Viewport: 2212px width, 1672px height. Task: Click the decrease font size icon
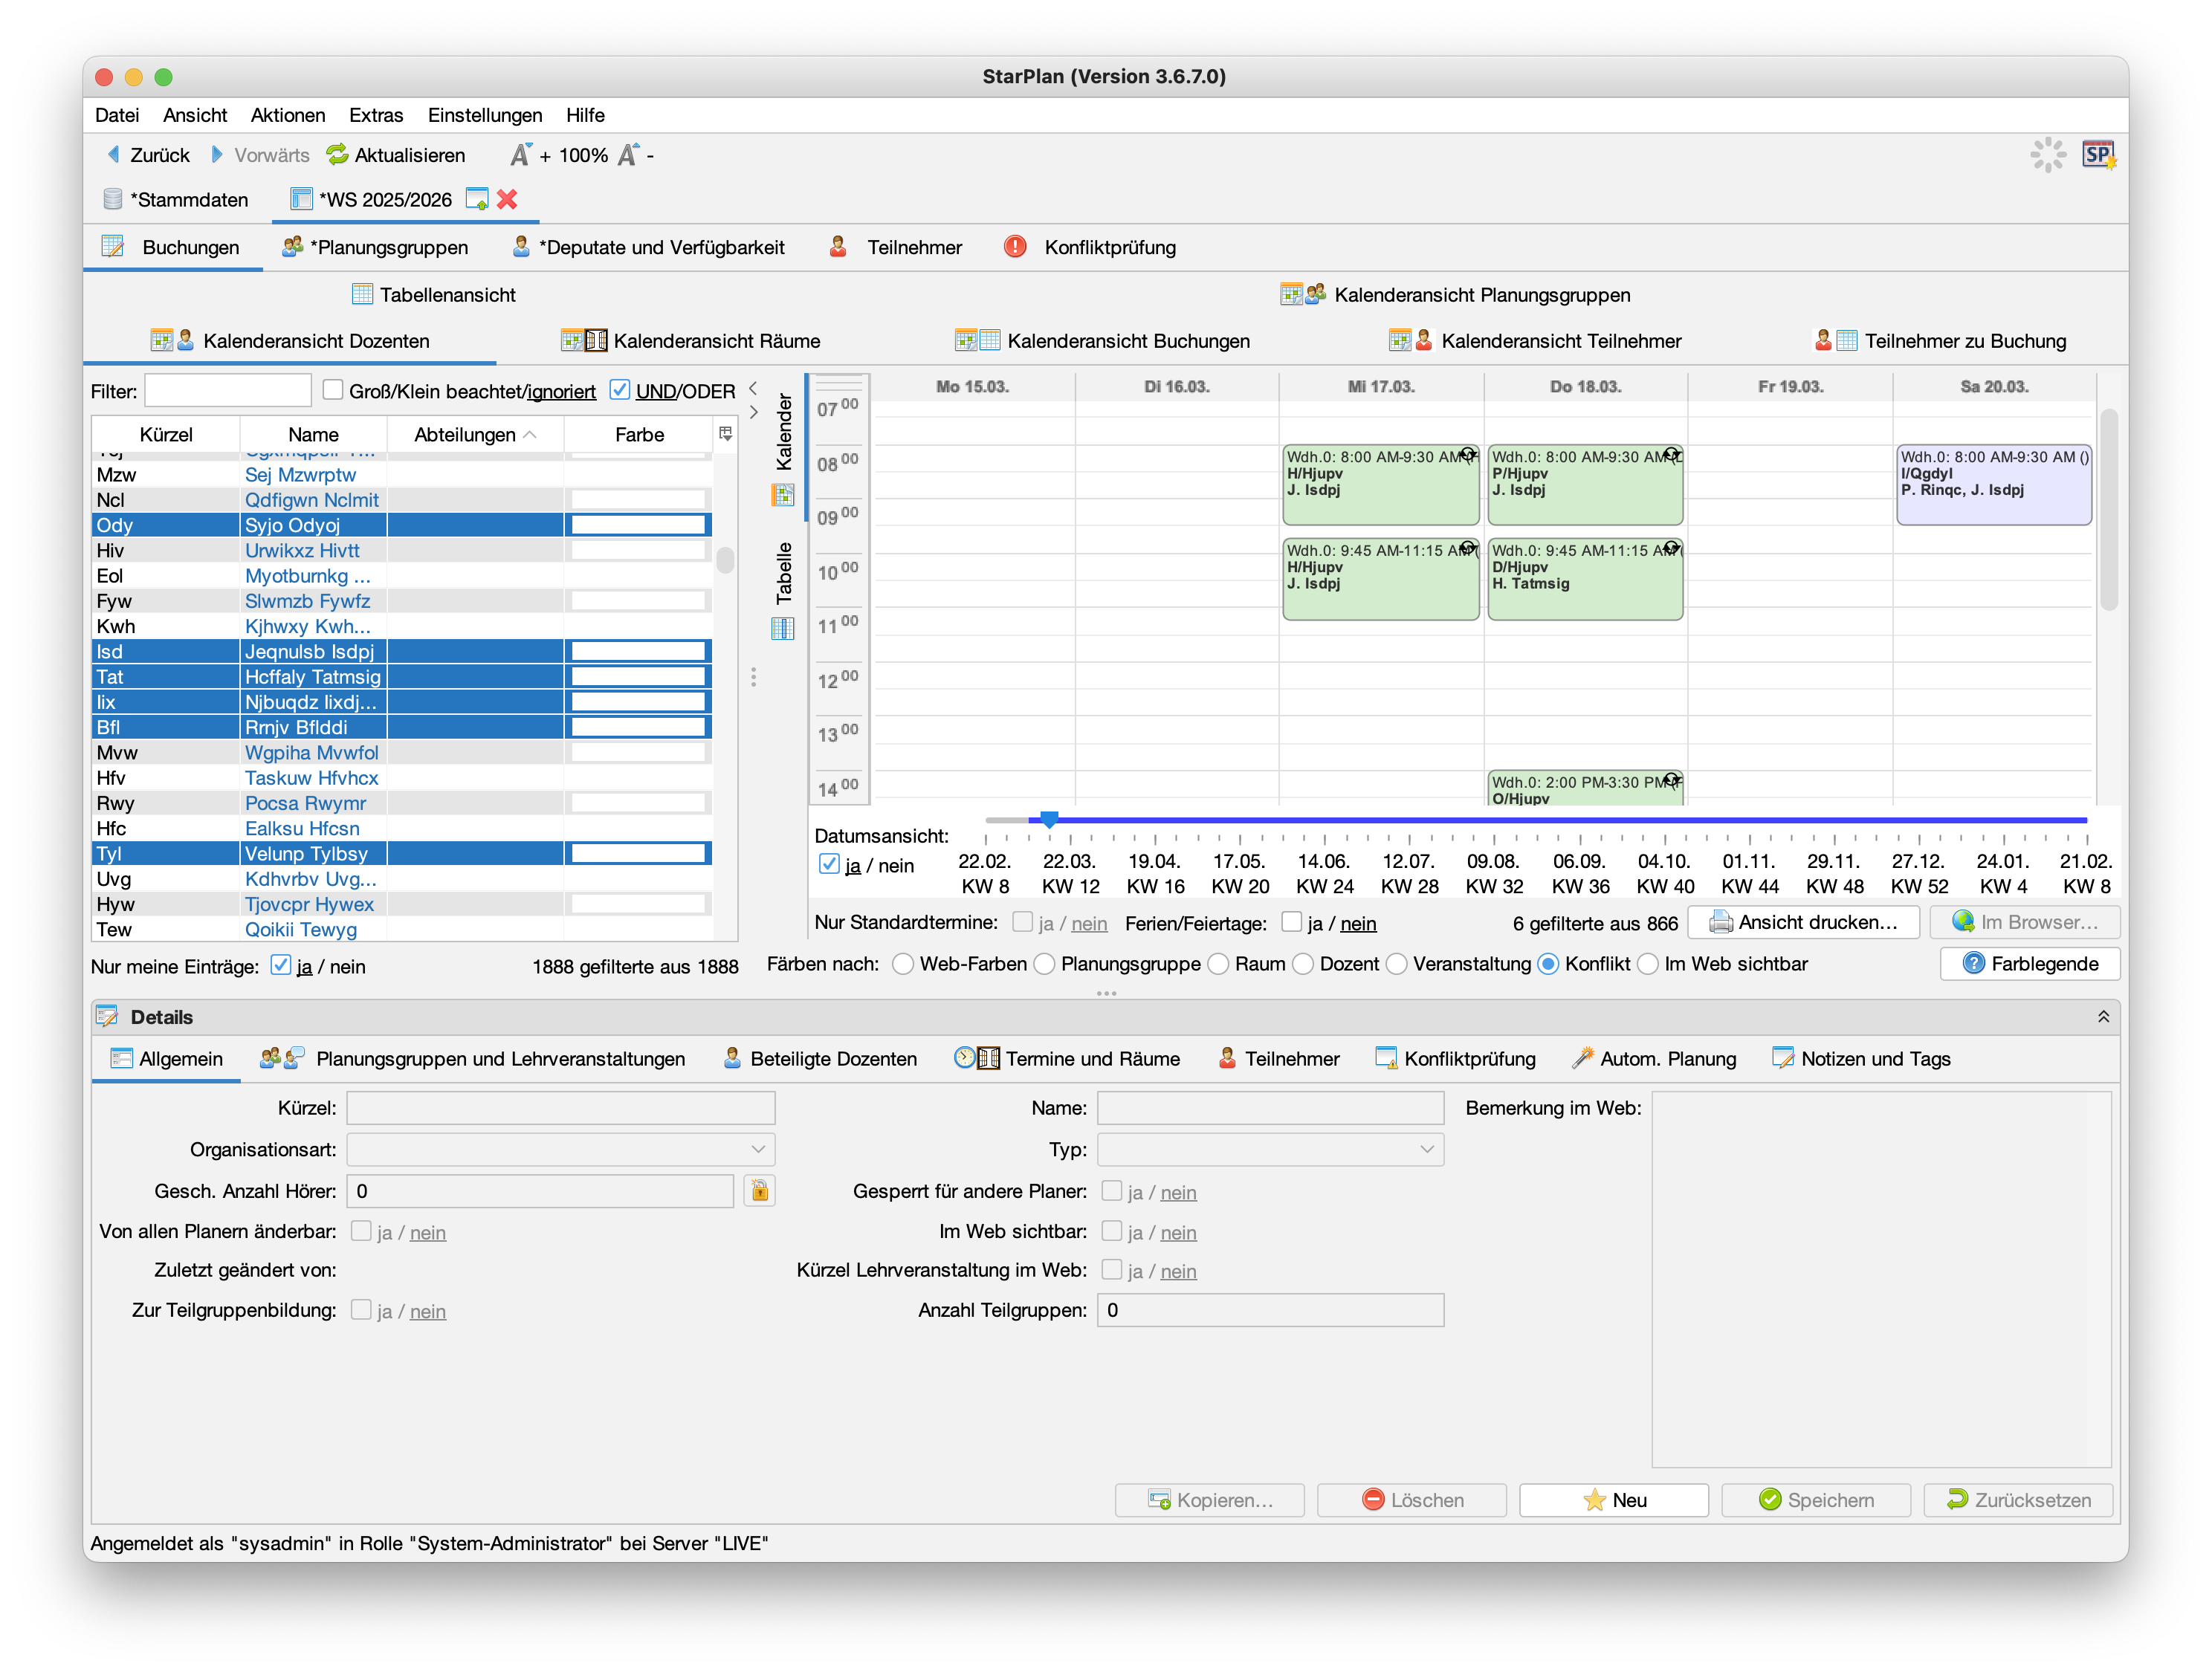pyautogui.click(x=628, y=154)
